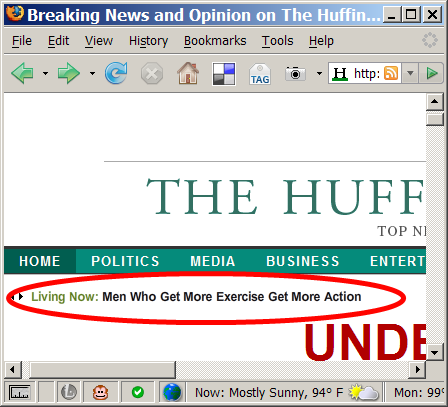Open the View menu
The width and height of the screenshot is (448, 407).
click(x=99, y=41)
